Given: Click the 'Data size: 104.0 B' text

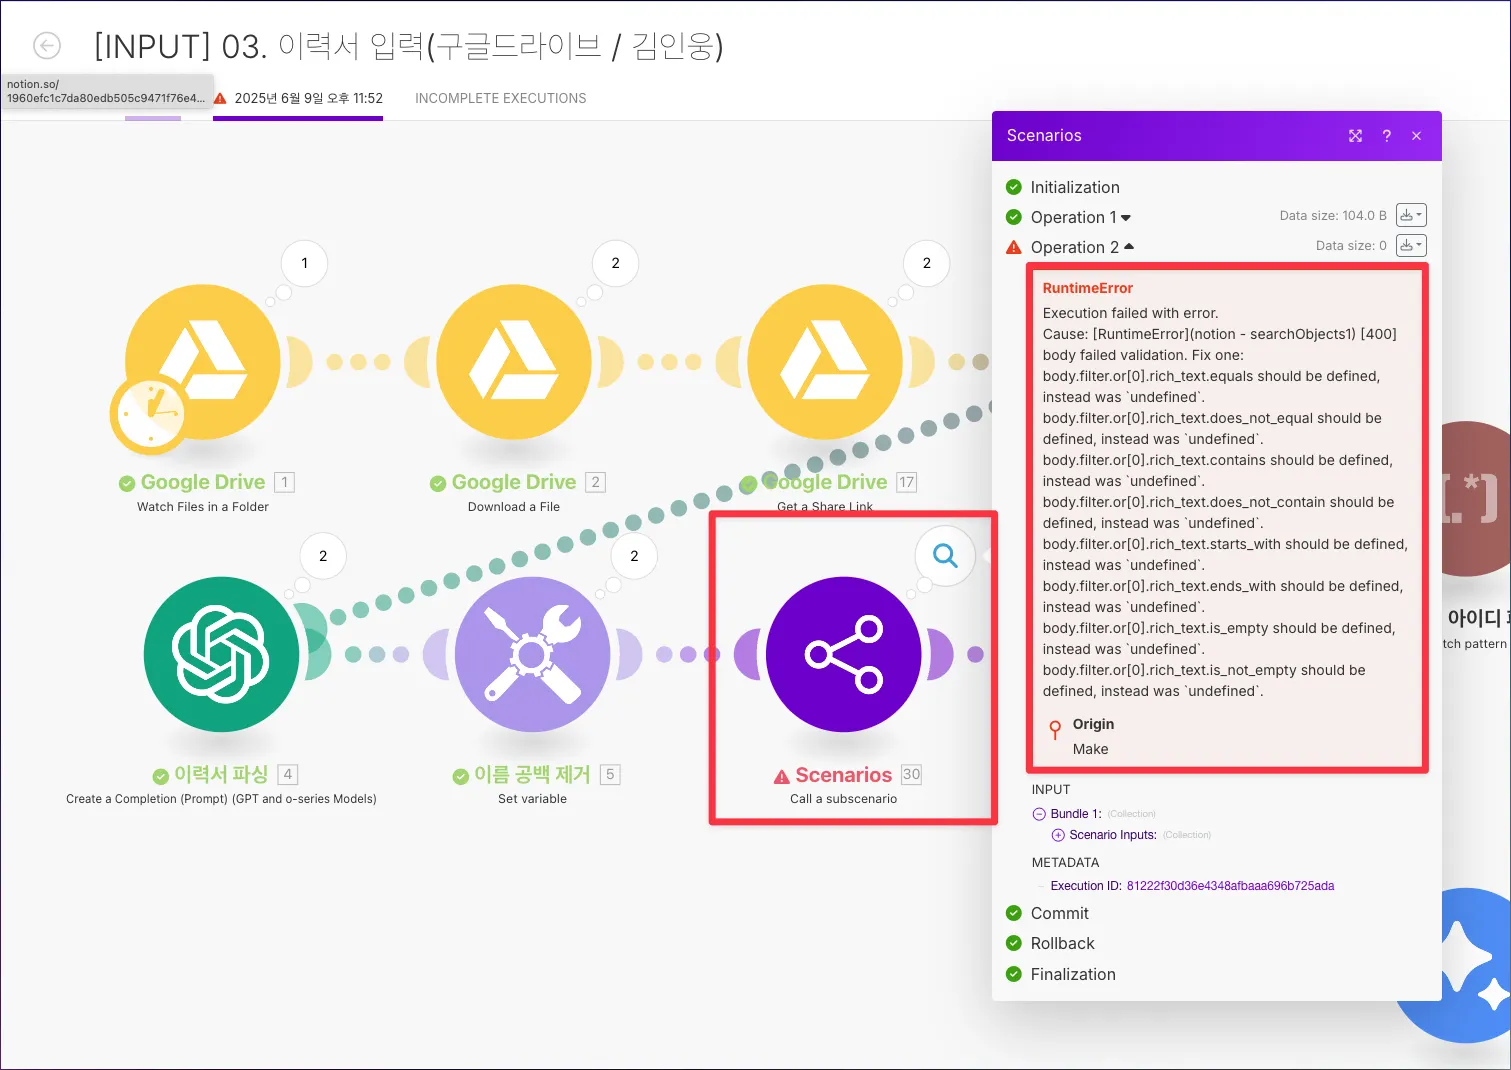Looking at the screenshot, I should (x=1333, y=215).
